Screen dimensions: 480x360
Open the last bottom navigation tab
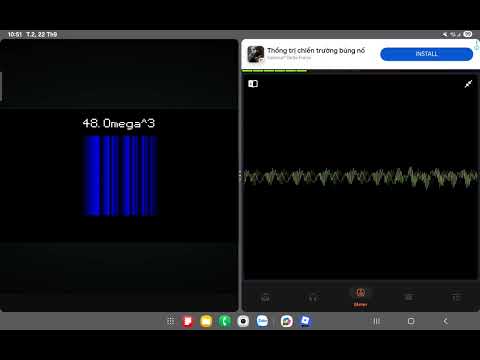tap(456, 297)
